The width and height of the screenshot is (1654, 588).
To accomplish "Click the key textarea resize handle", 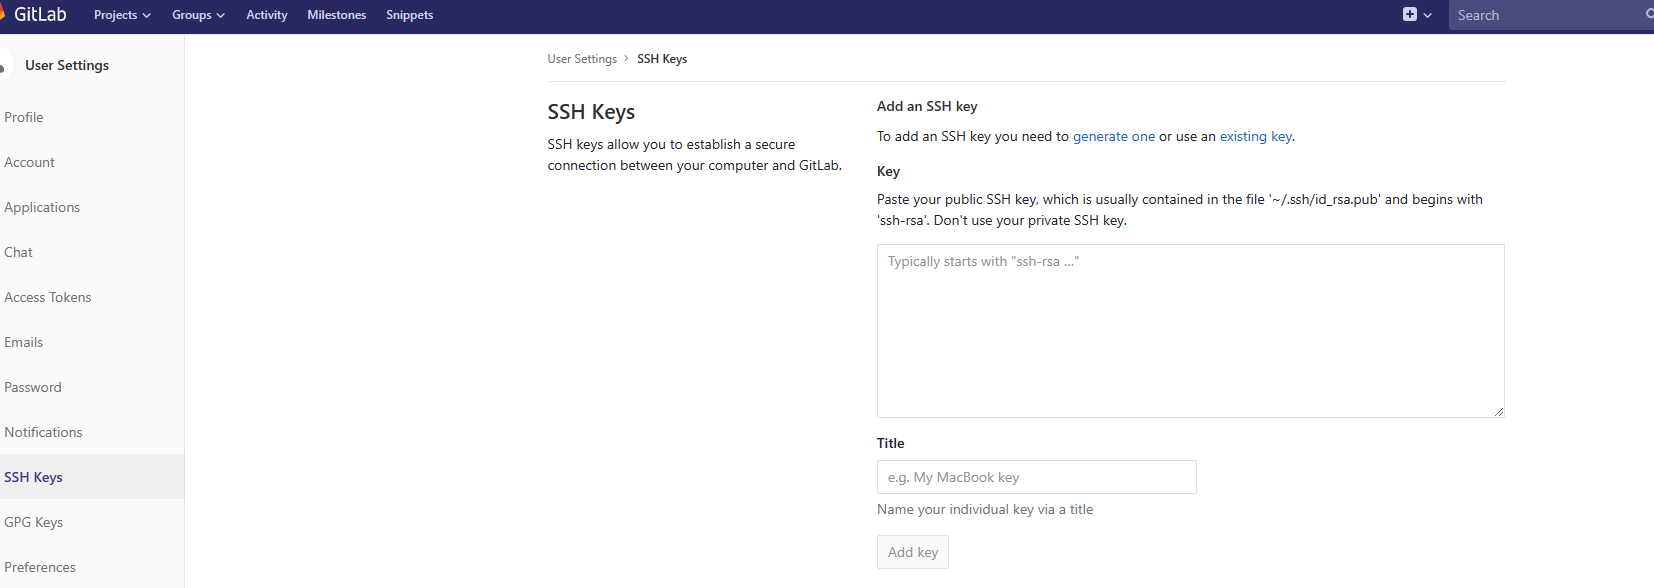I will (1498, 411).
